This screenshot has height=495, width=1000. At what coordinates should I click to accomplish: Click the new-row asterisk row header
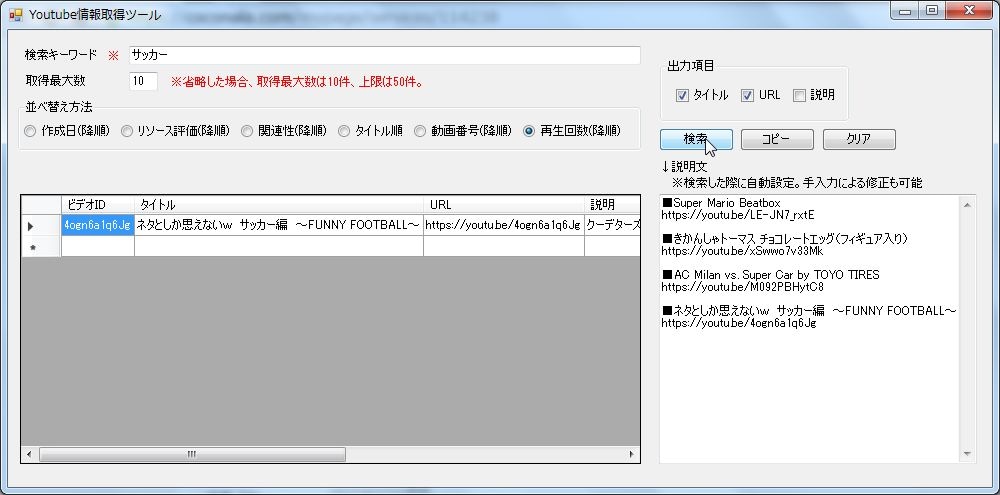[x=41, y=246]
